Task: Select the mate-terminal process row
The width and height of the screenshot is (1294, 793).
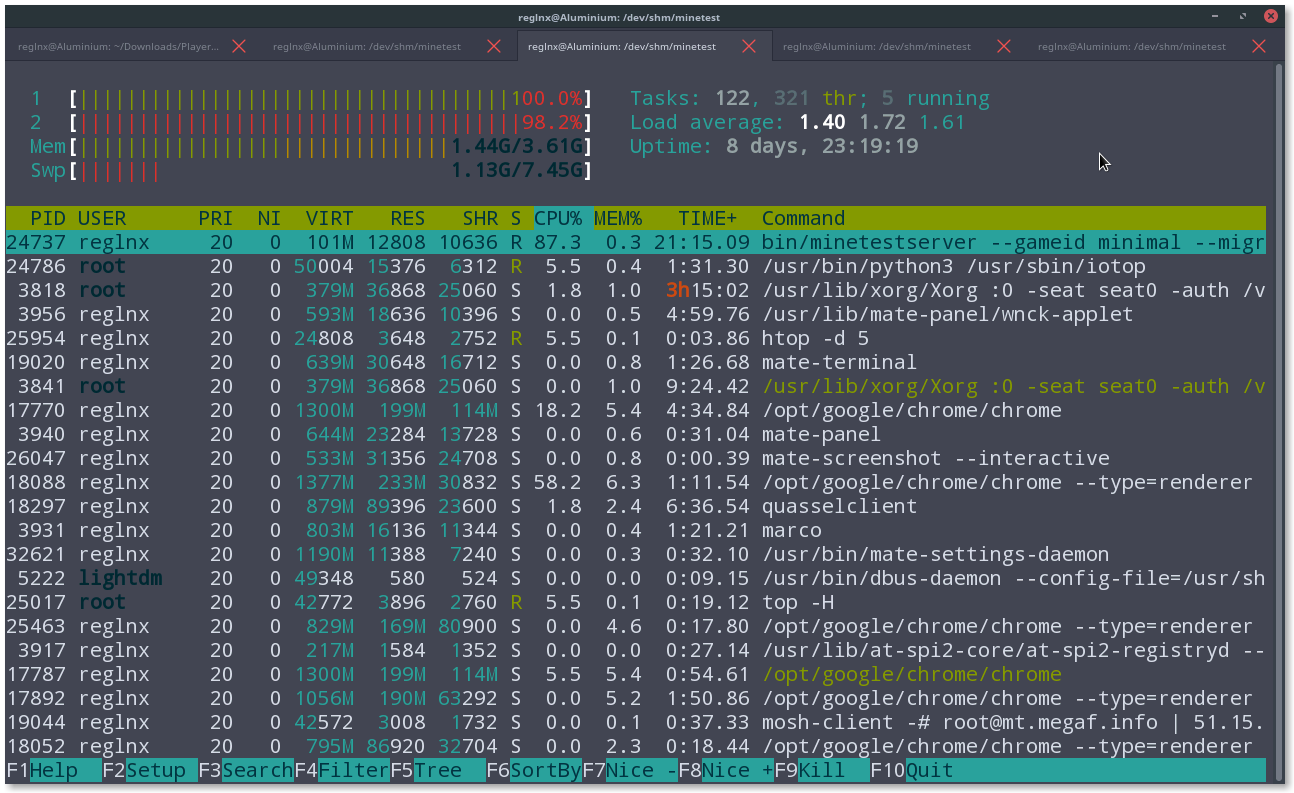Action: pyautogui.click(x=635, y=362)
